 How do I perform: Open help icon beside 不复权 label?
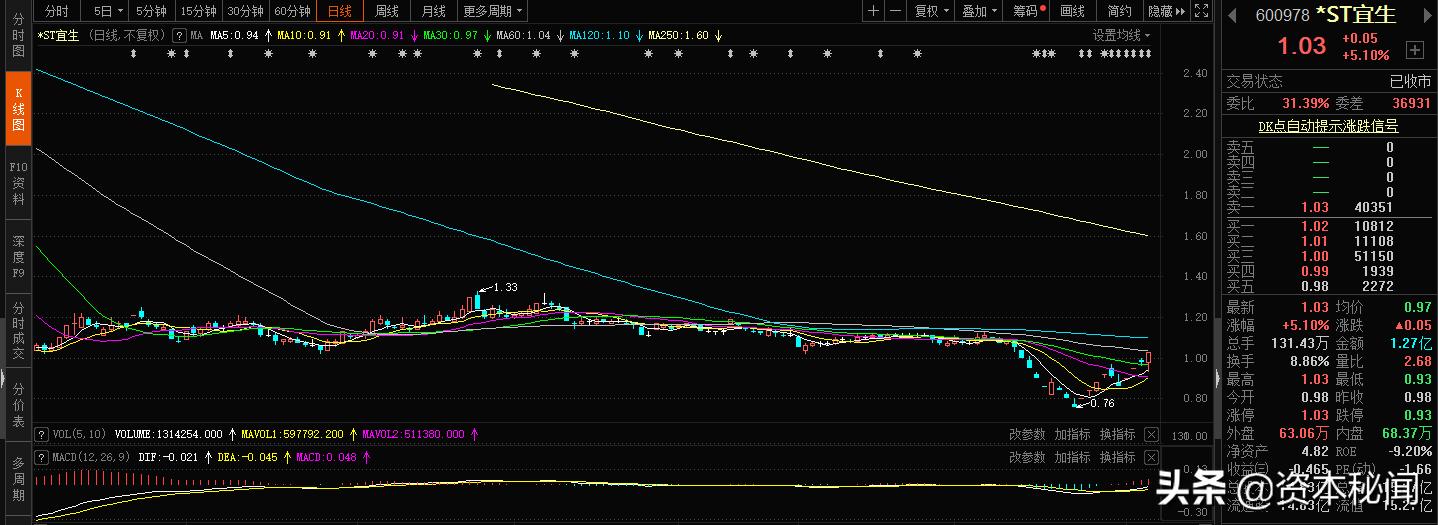point(178,35)
